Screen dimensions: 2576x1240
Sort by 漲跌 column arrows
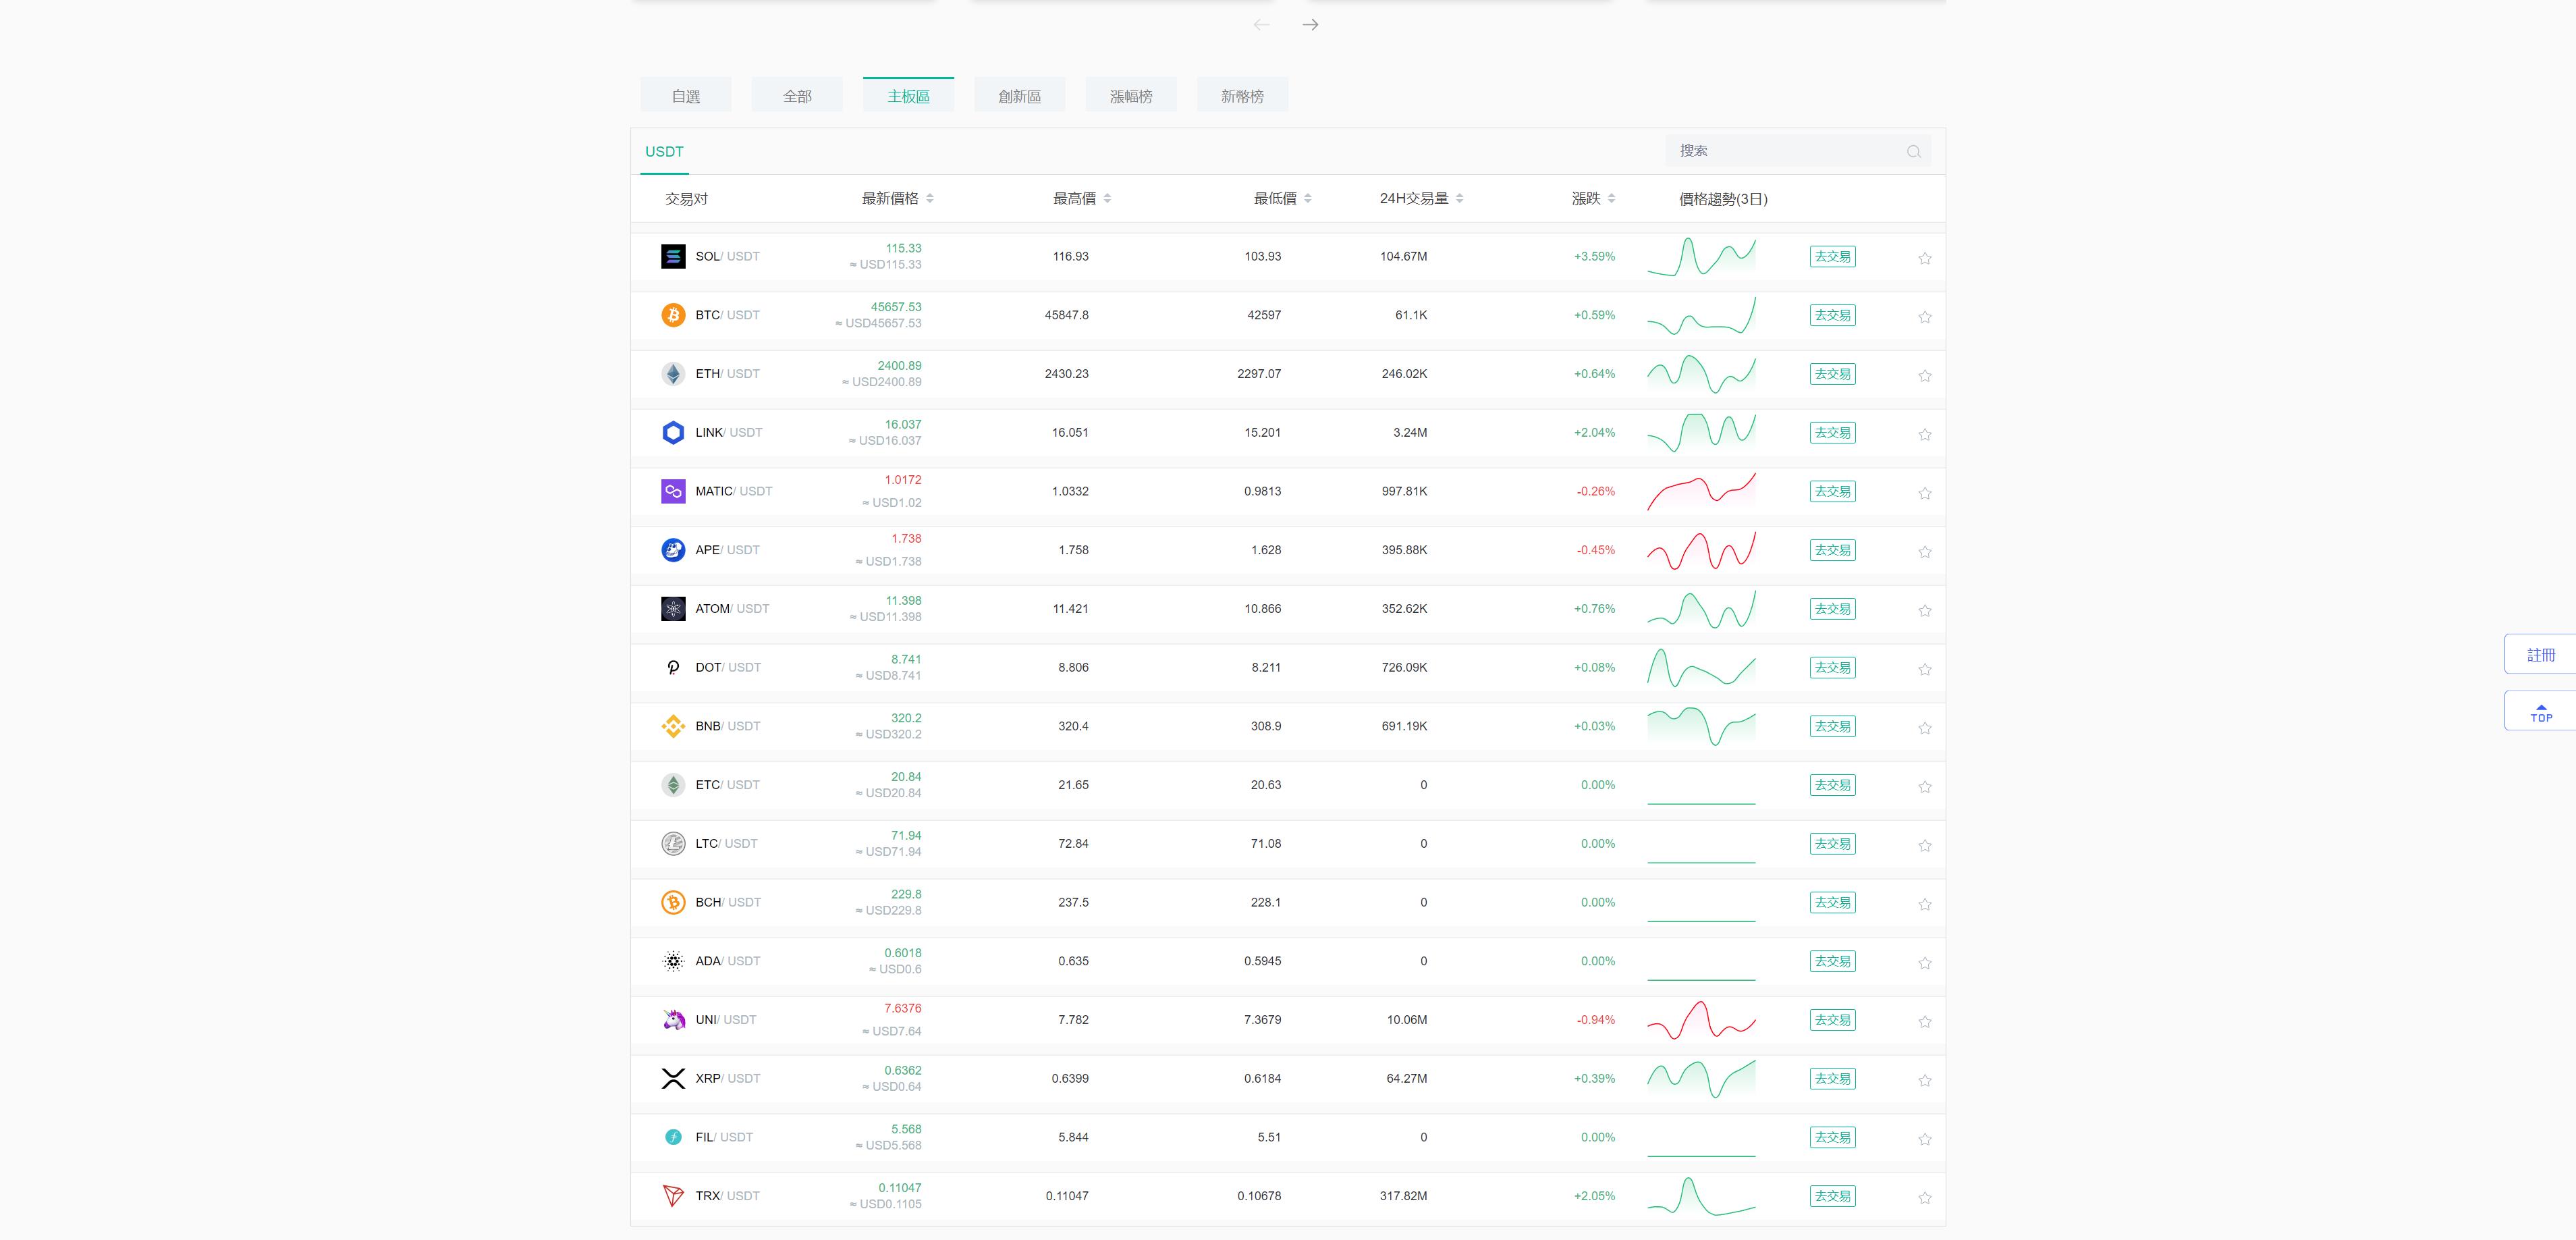1611,199
